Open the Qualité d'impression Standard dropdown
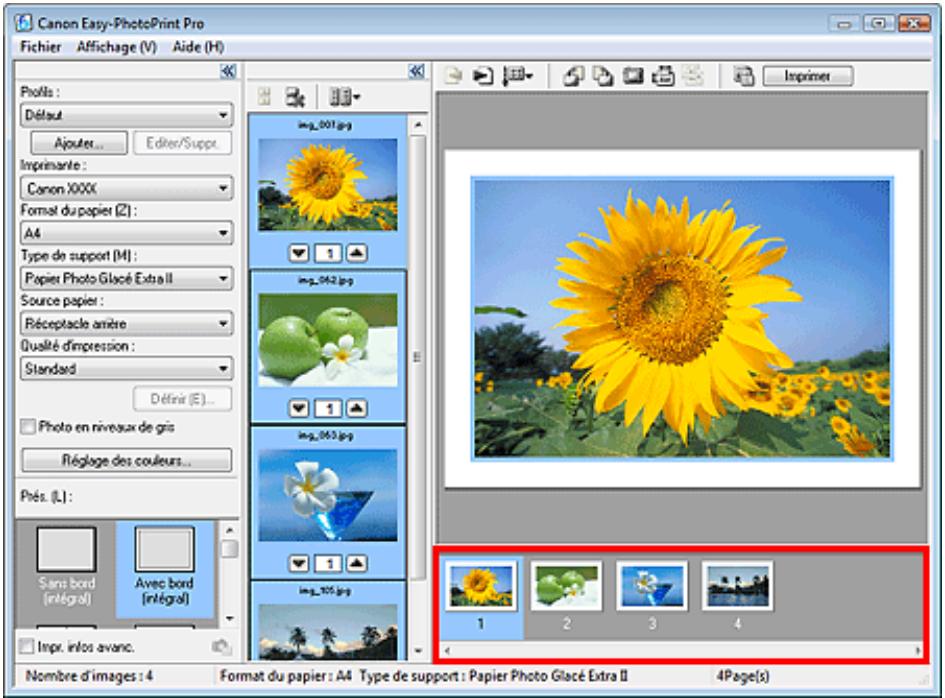945x698 pixels. tap(127, 368)
